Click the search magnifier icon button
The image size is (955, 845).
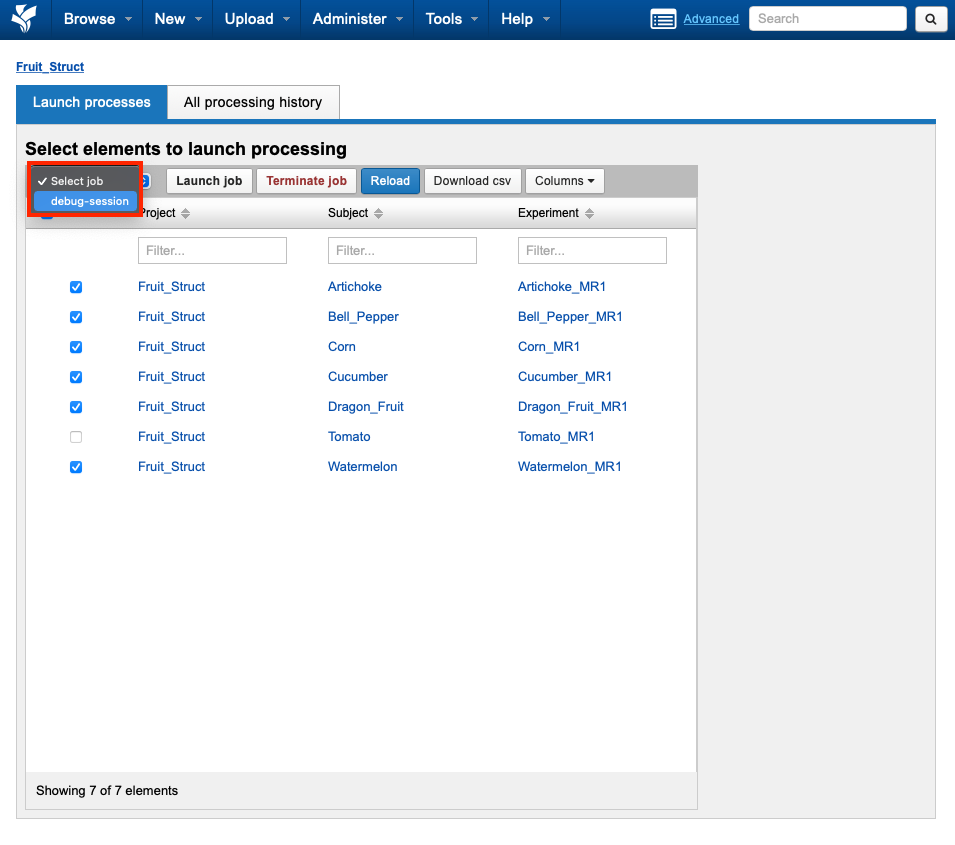pyautogui.click(x=930, y=19)
